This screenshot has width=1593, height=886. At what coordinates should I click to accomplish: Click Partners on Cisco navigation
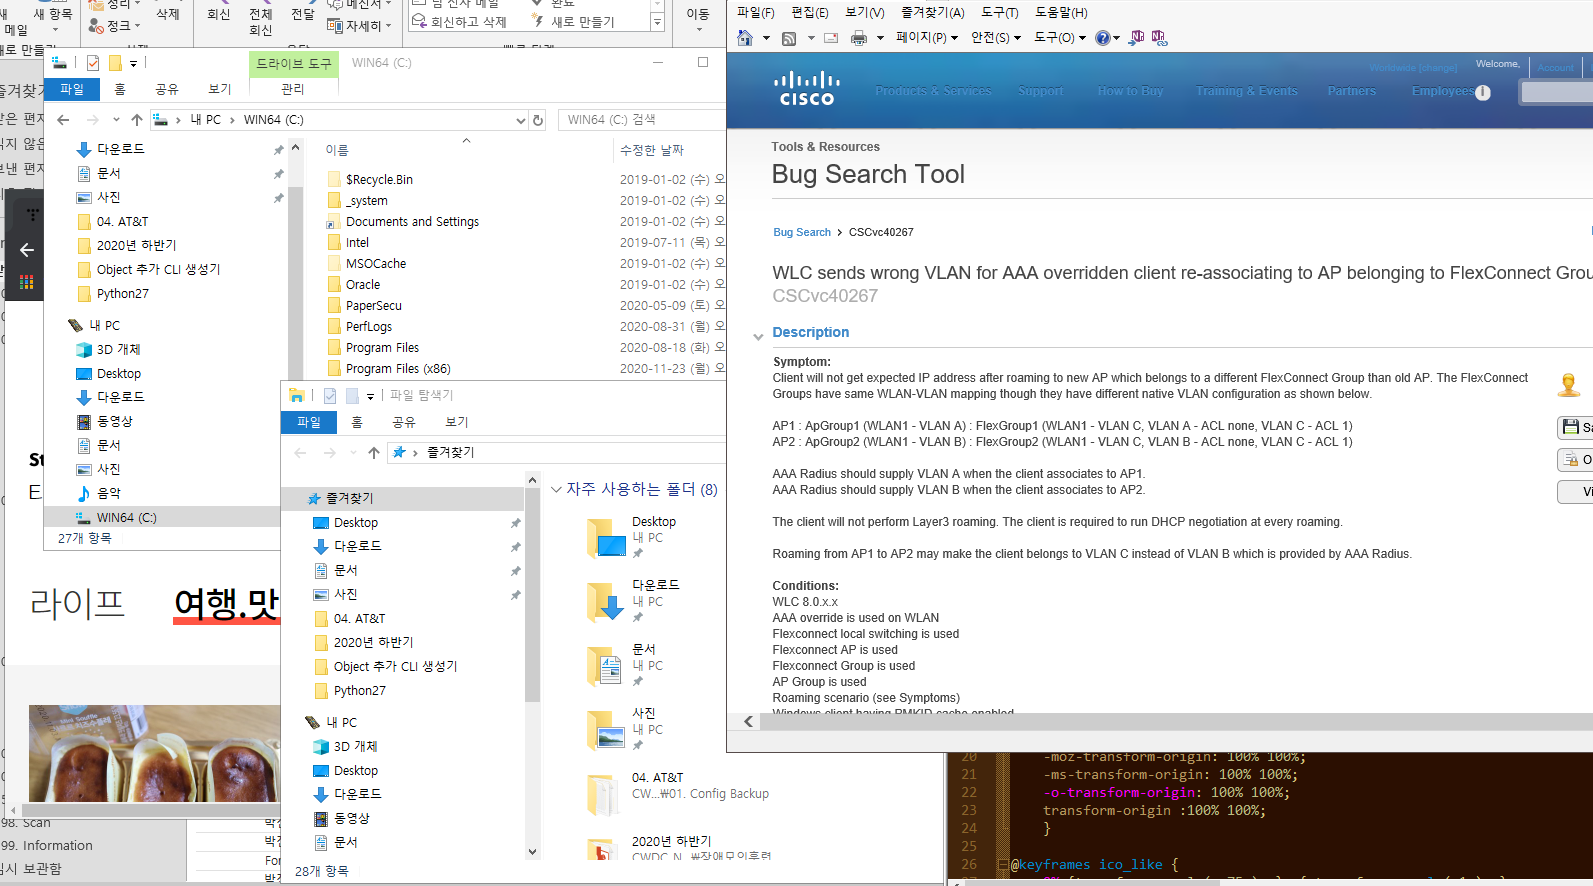[1351, 91]
